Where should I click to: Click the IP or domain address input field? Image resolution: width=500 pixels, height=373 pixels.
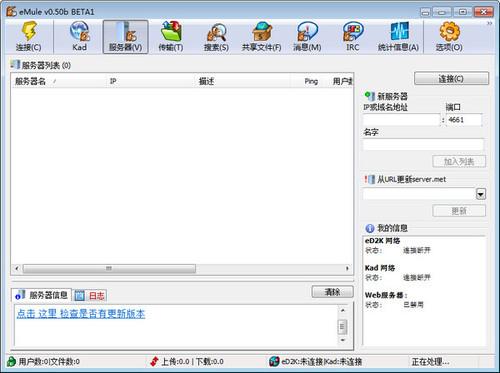coord(401,120)
